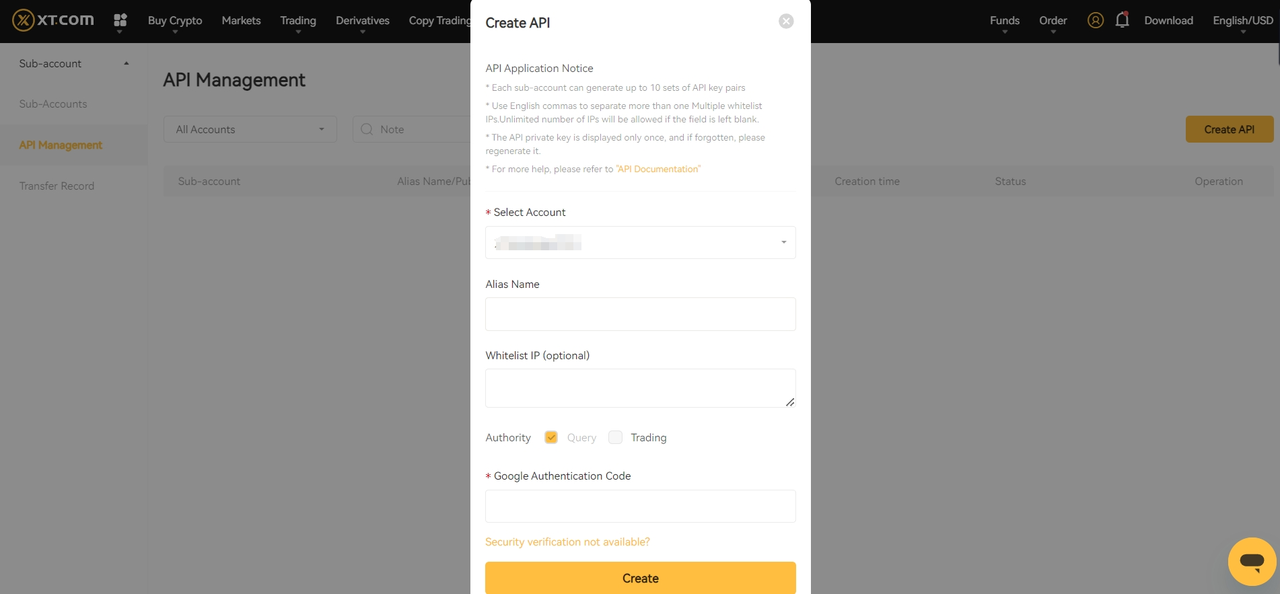1280x594 pixels.
Task: Open the apps grid icon
Action: pos(120,20)
